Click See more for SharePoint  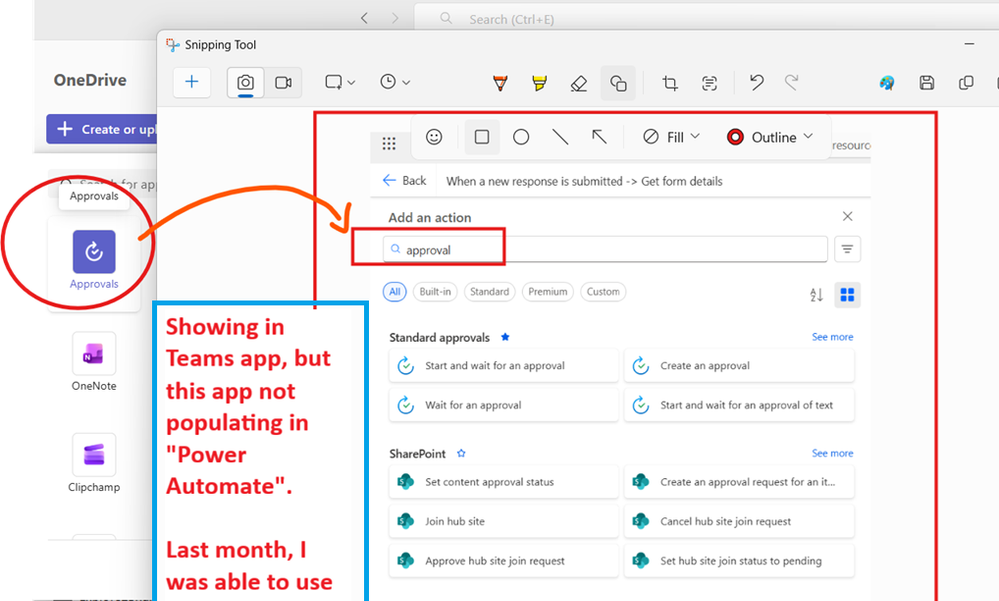(832, 453)
